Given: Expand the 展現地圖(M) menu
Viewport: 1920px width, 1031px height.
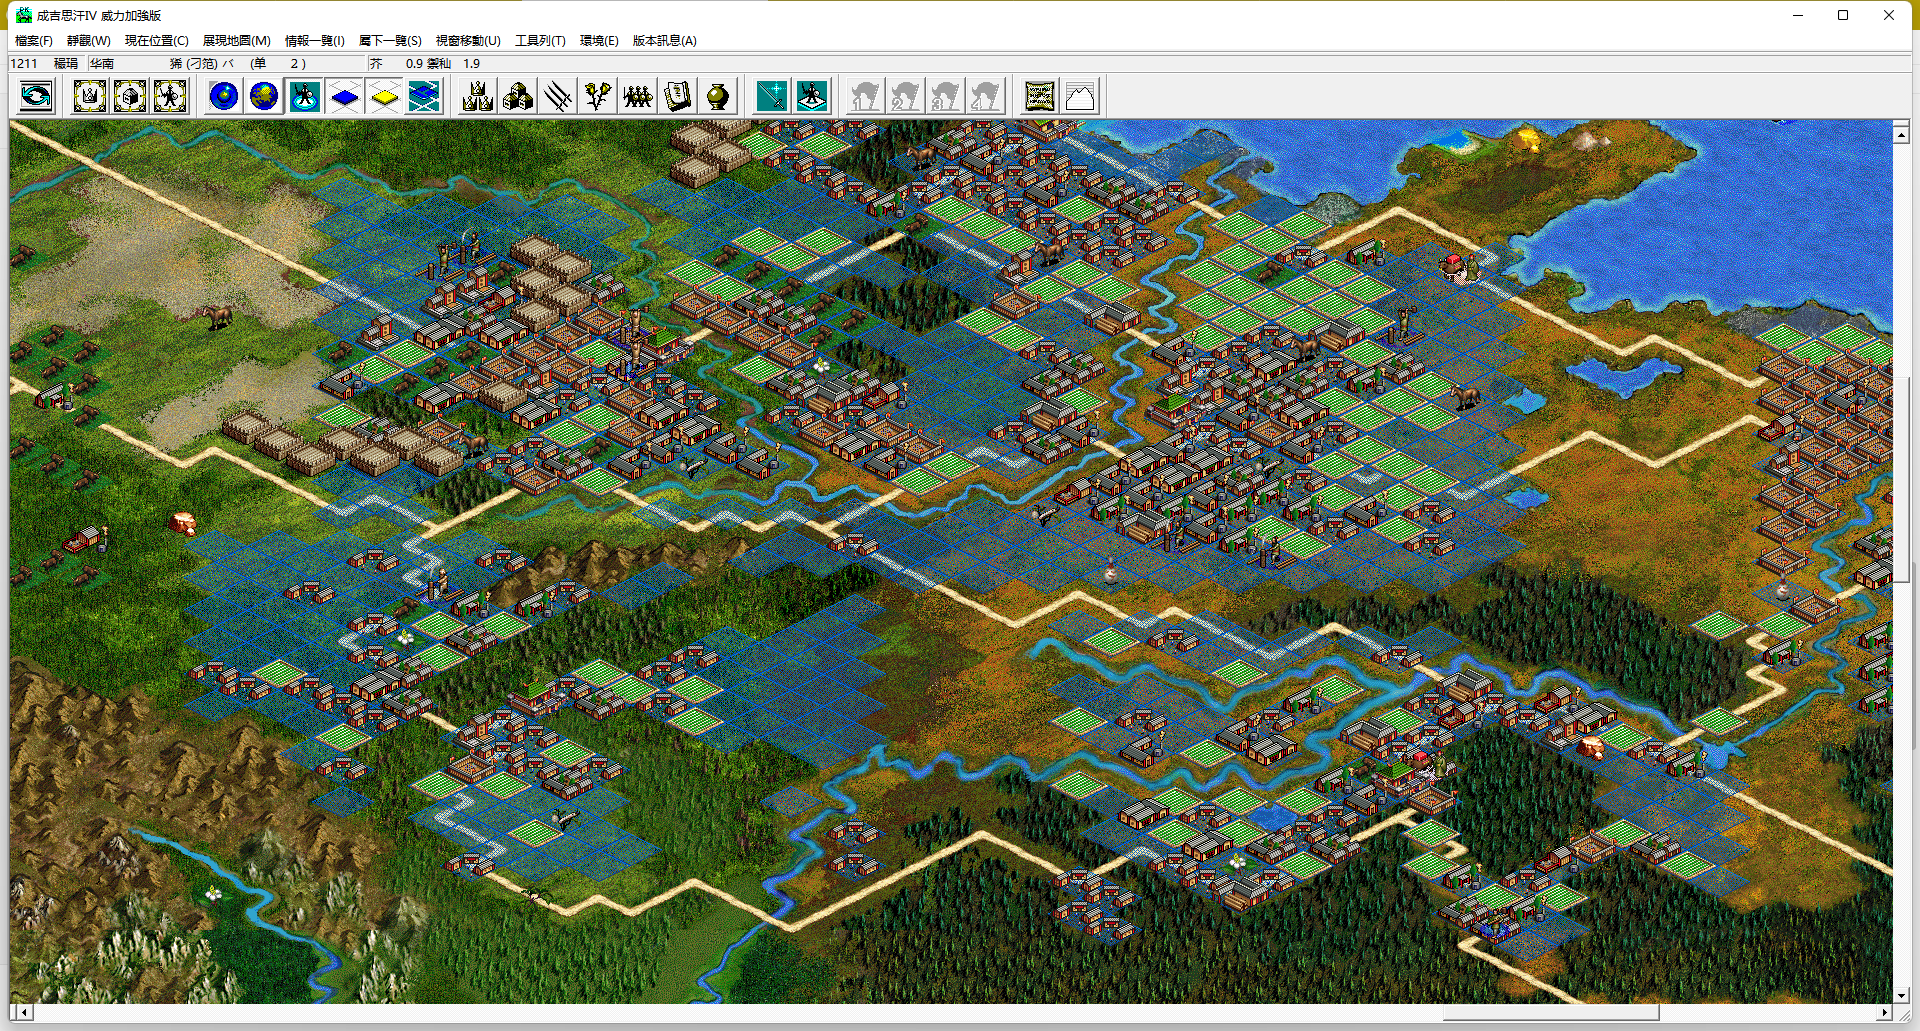Looking at the screenshot, I should (236, 41).
